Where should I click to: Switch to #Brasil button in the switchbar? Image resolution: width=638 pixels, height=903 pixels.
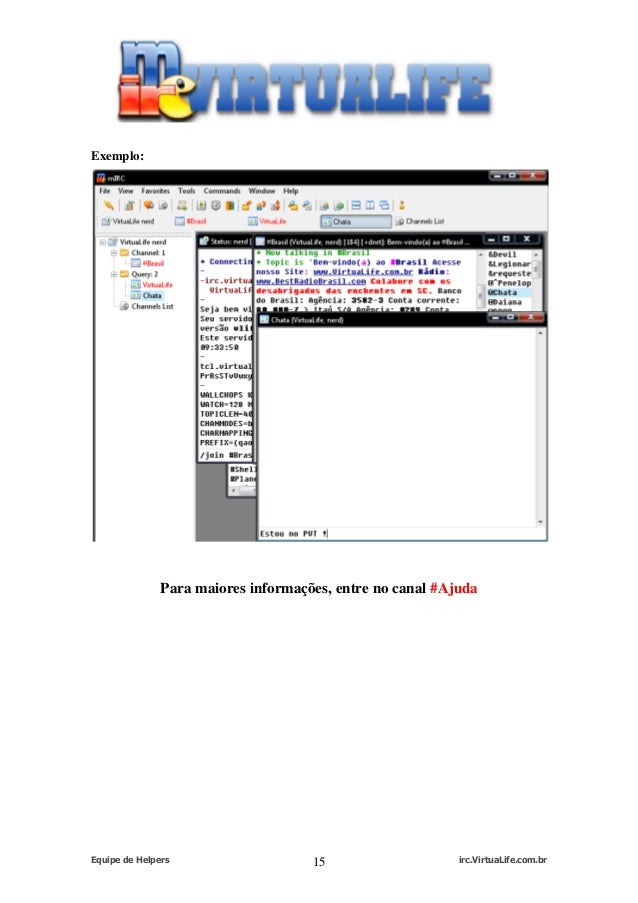coord(191,221)
